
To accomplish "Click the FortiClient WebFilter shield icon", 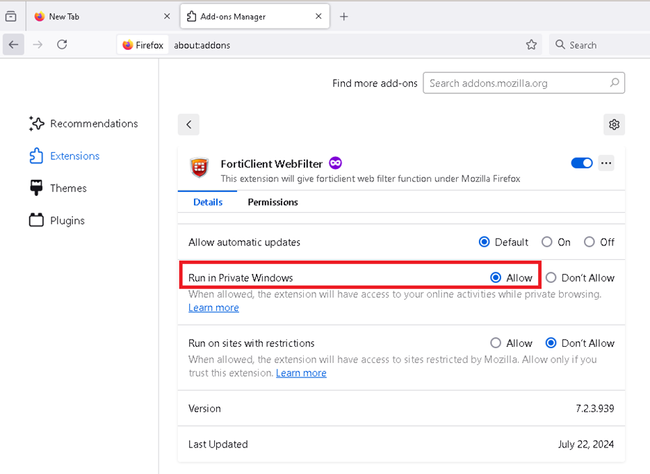I will [200, 168].
